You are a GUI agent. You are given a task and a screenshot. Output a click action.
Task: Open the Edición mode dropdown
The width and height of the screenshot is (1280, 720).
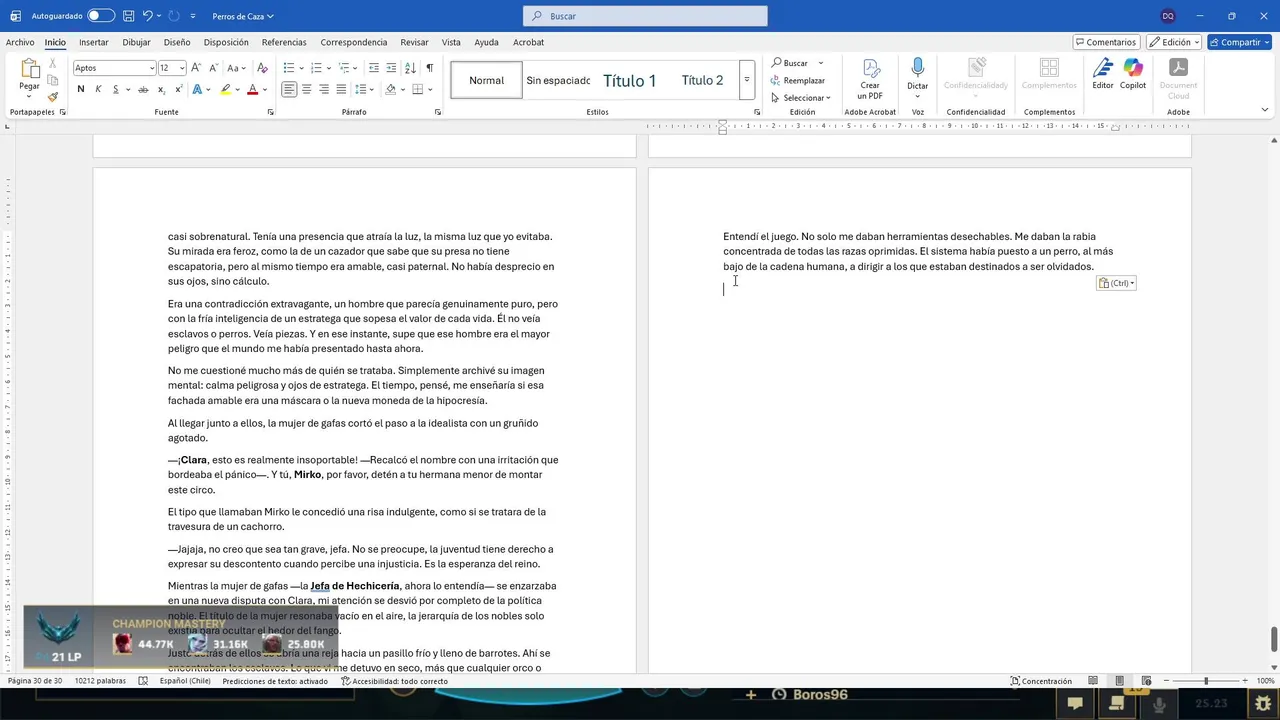point(1173,42)
